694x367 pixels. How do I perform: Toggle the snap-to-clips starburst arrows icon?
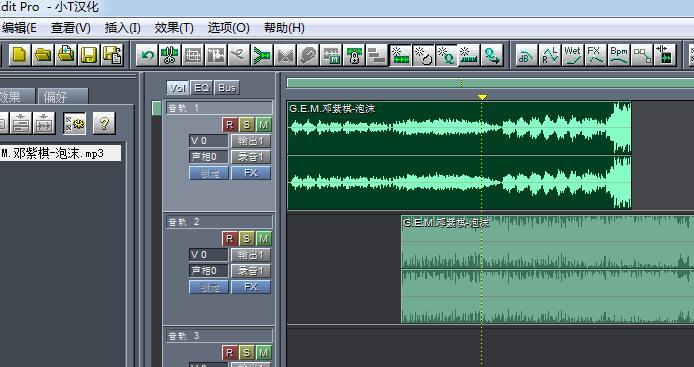(400, 55)
